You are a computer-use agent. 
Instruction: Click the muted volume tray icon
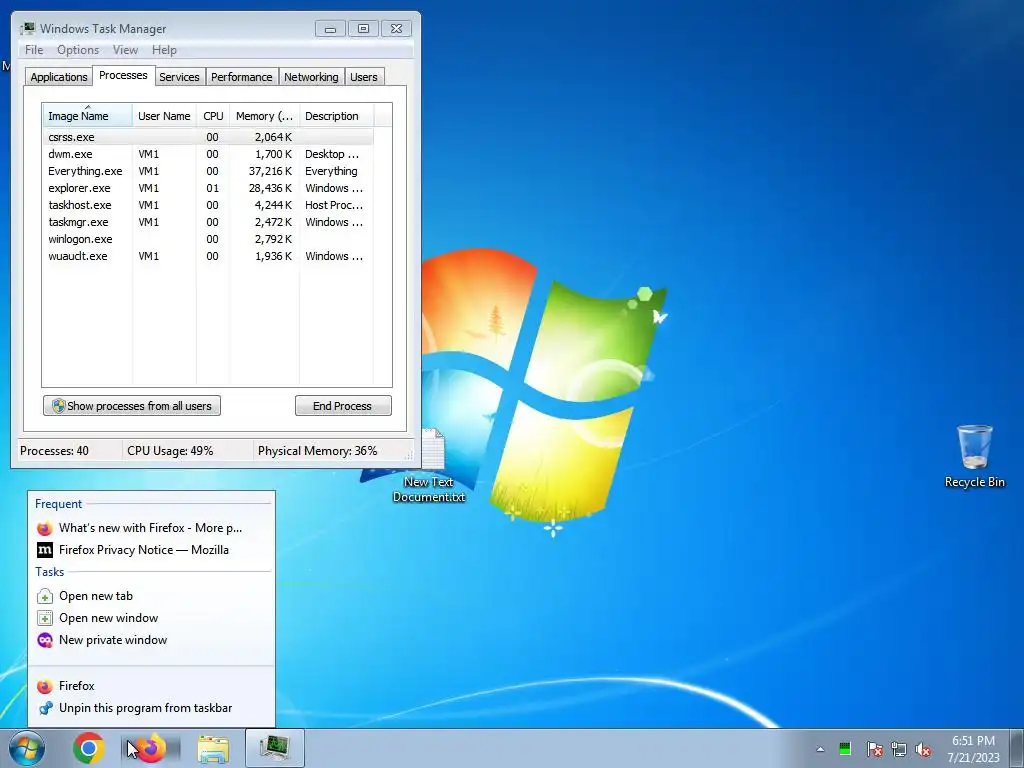pyautogui.click(x=923, y=749)
